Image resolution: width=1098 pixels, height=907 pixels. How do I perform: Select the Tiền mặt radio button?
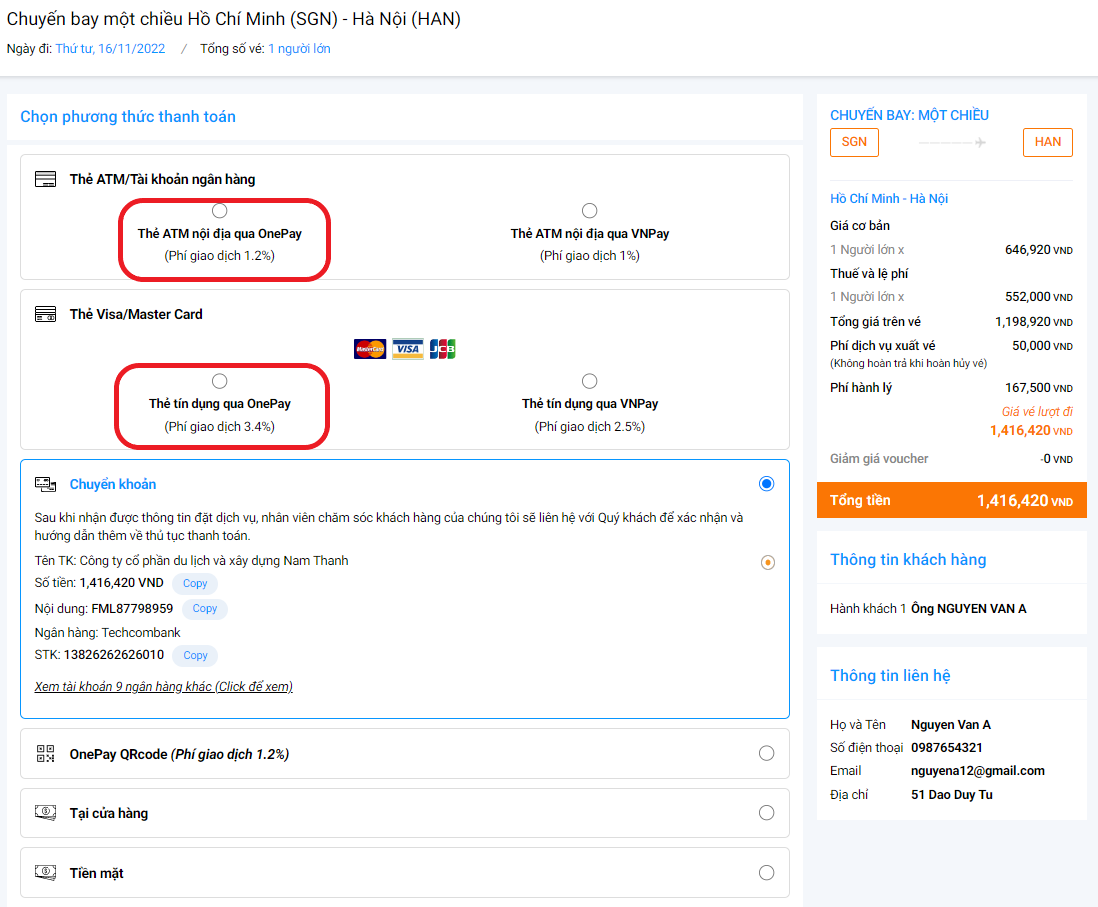pos(766,873)
